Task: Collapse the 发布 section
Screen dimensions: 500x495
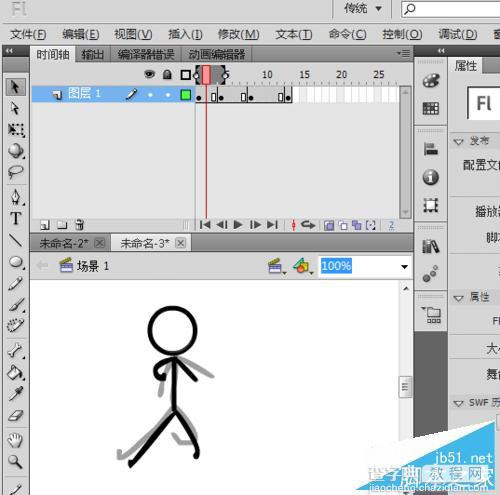Action: (x=458, y=142)
